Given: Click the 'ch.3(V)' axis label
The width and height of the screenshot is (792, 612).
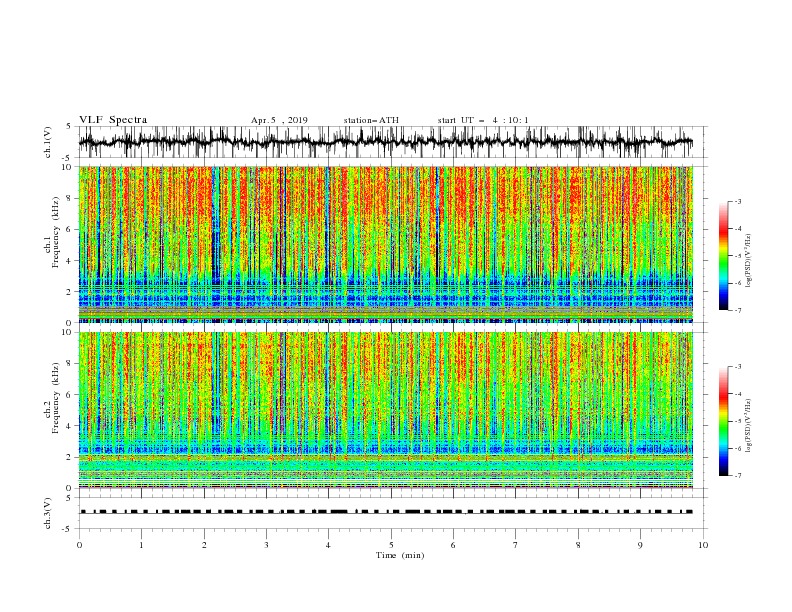Looking at the screenshot, I should (48, 513).
